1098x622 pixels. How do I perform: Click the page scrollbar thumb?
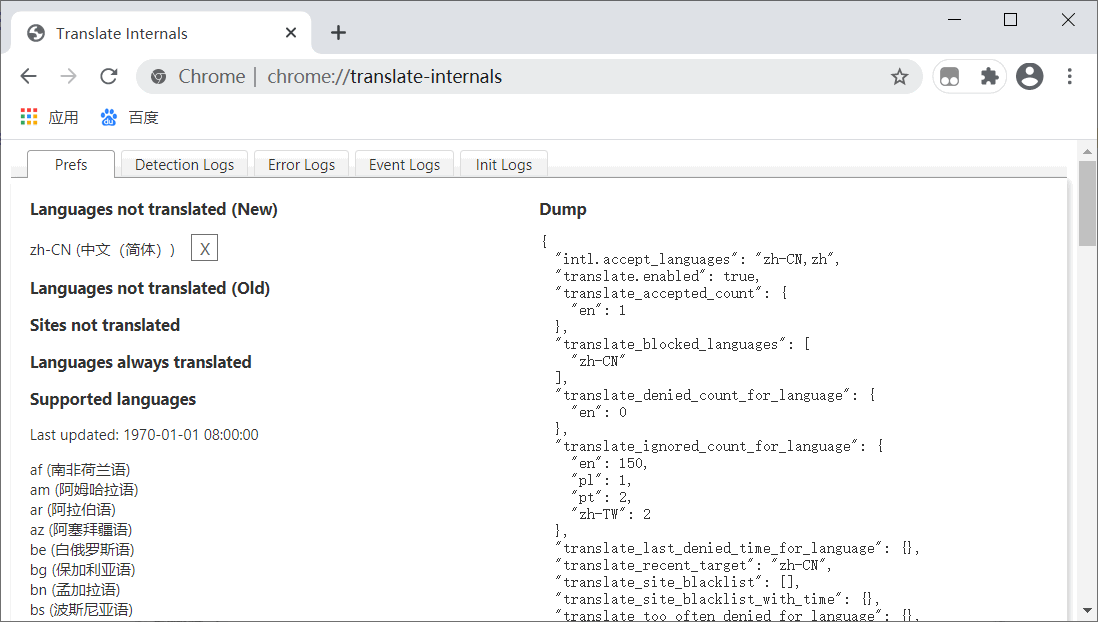(x=1087, y=200)
